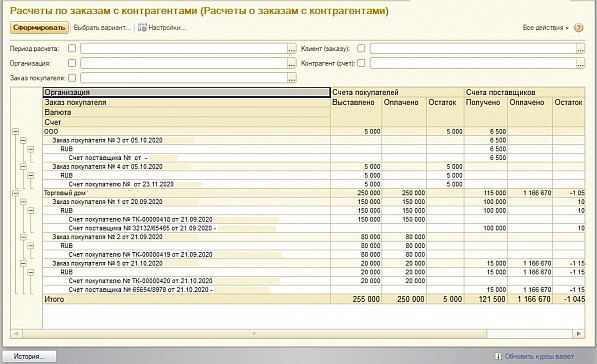Collapse RUB group under order № 5
The height and width of the screenshot is (364, 597).
click(30, 272)
